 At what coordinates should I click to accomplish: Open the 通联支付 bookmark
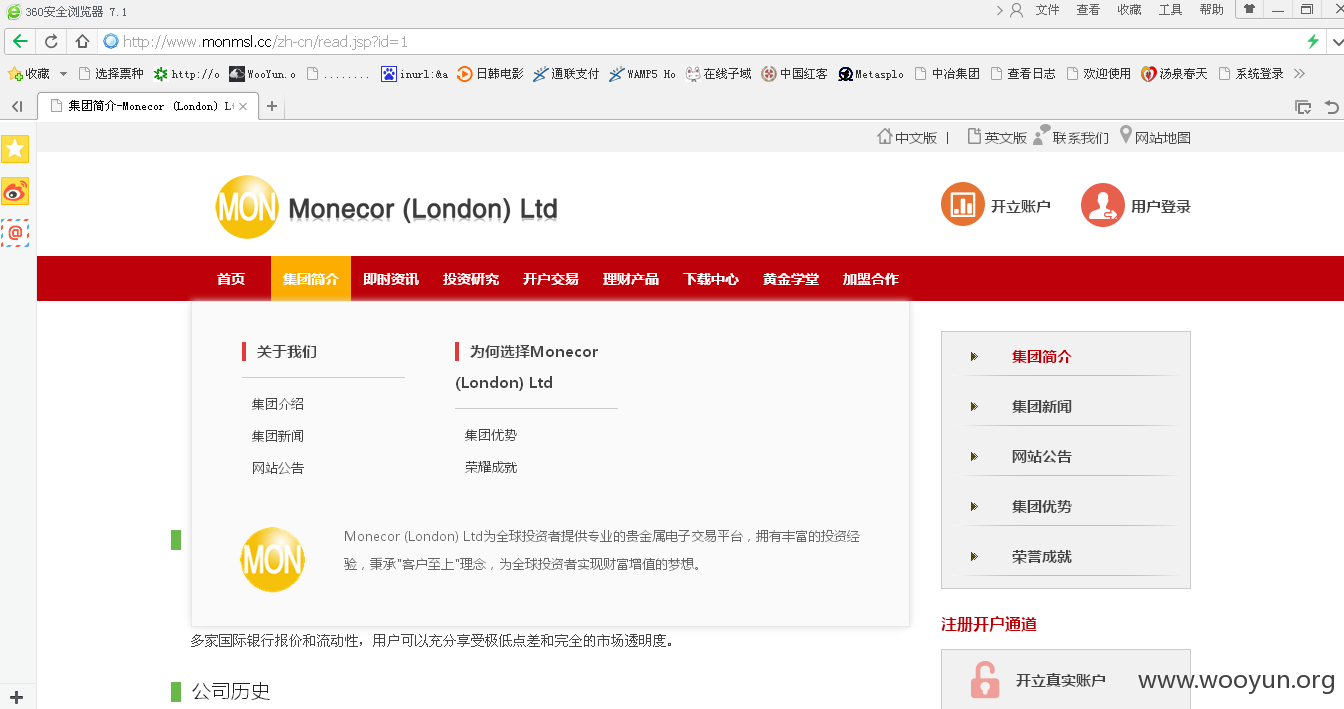click(x=566, y=74)
